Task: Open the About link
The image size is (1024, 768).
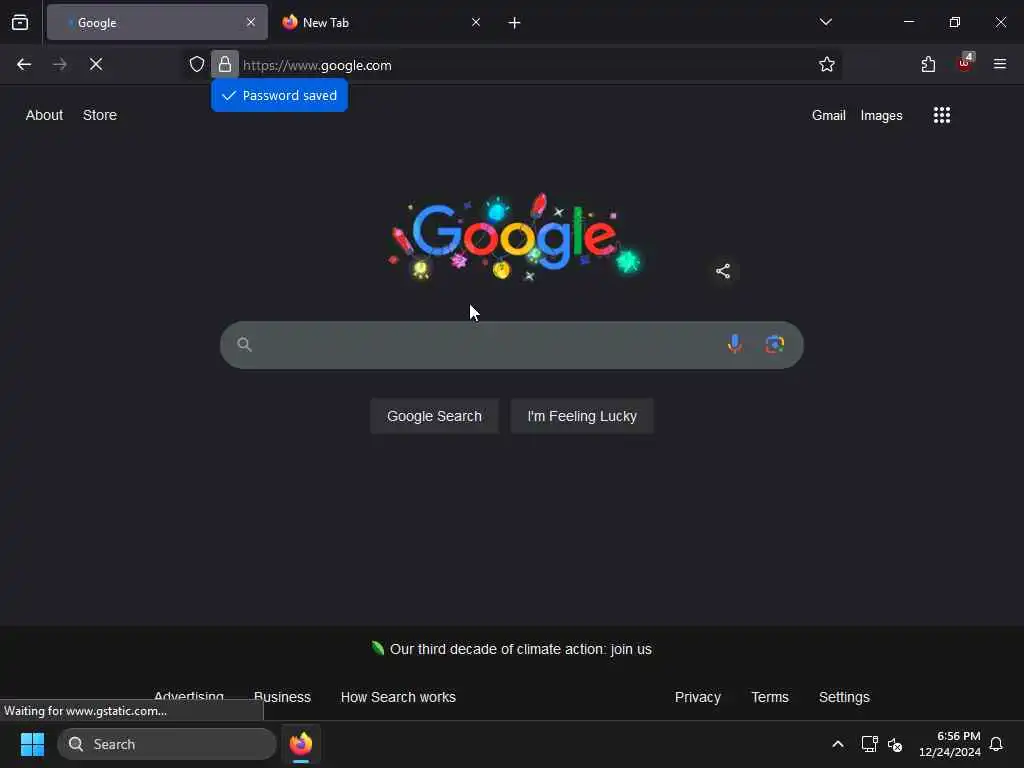Action: [44, 115]
